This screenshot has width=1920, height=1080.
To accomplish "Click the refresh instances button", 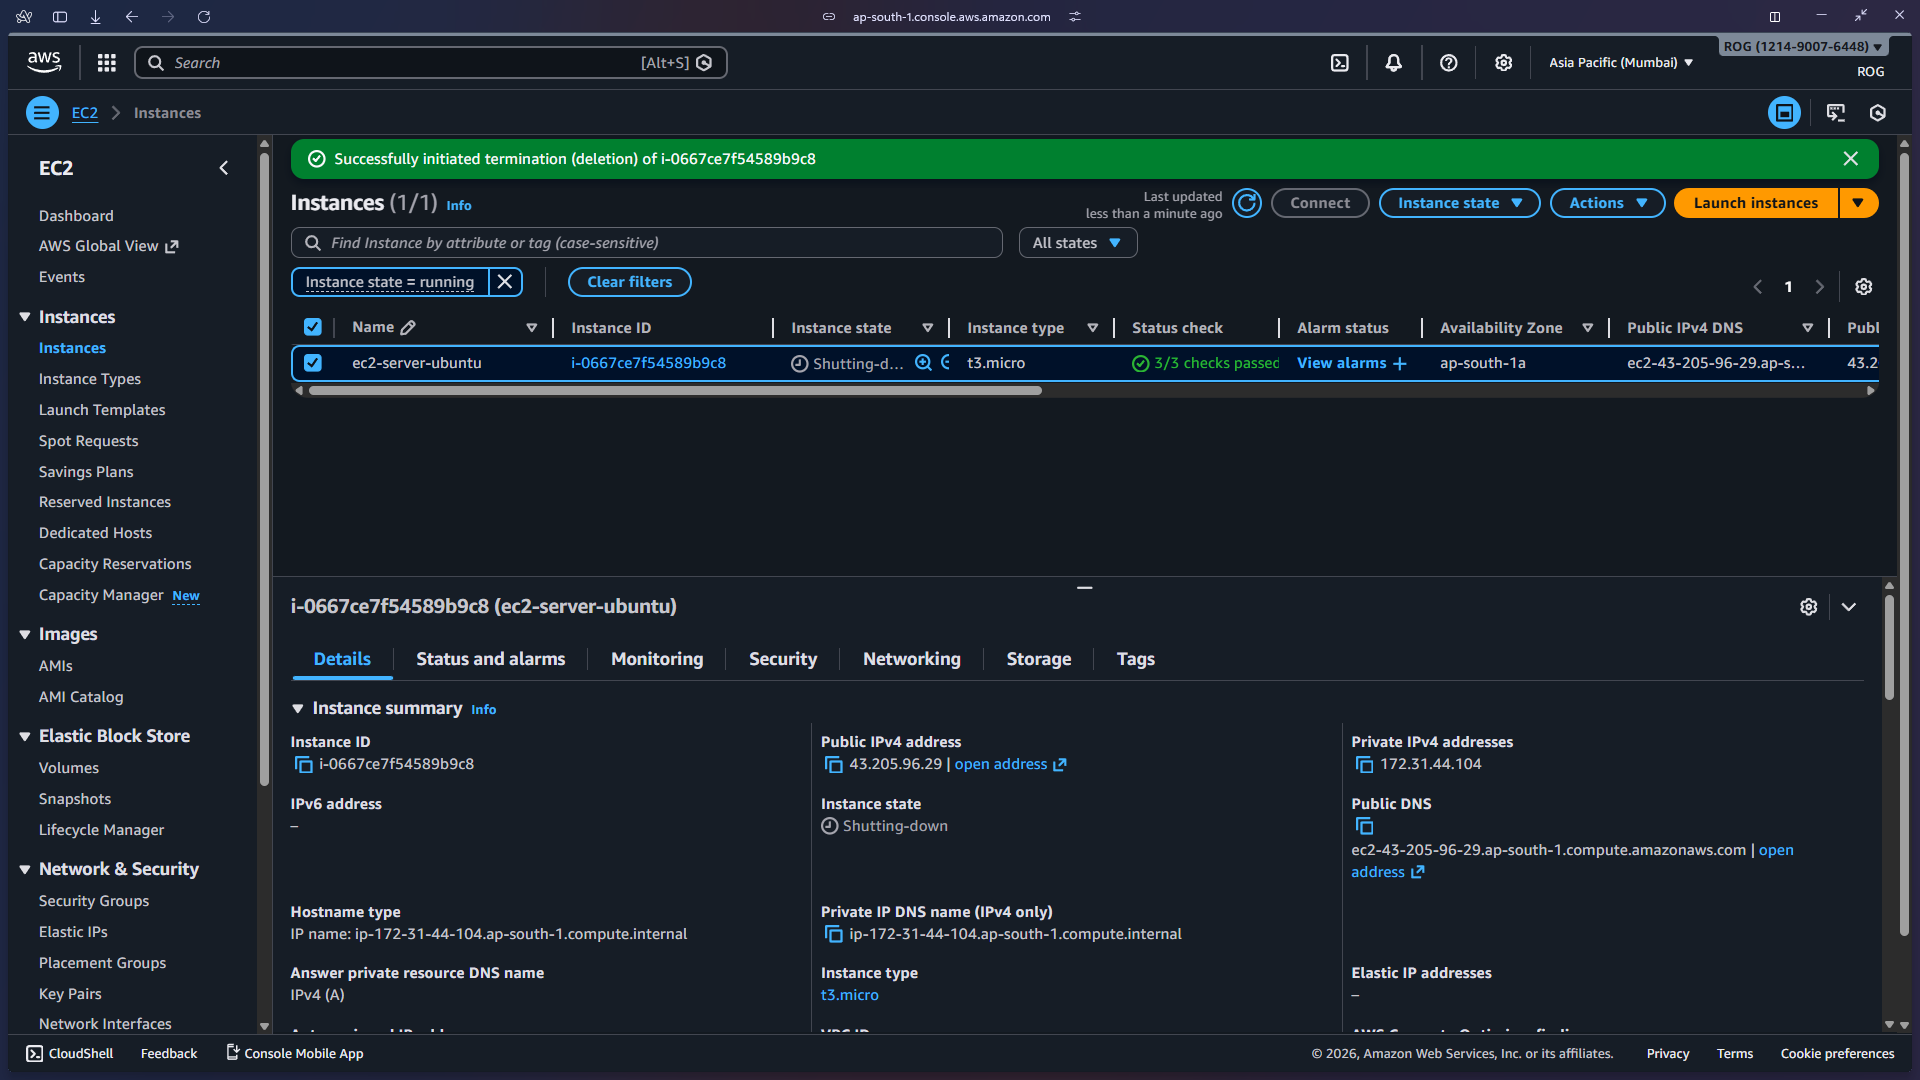I will [x=1246, y=203].
